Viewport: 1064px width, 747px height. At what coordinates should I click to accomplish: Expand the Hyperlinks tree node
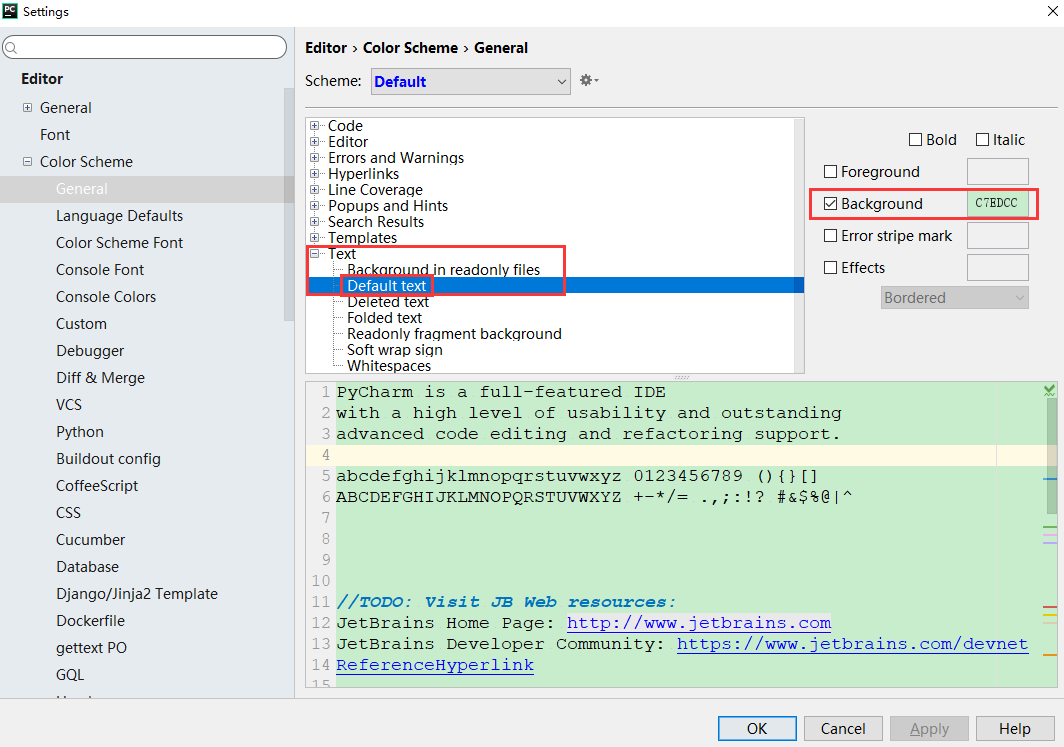tap(314, 174)
